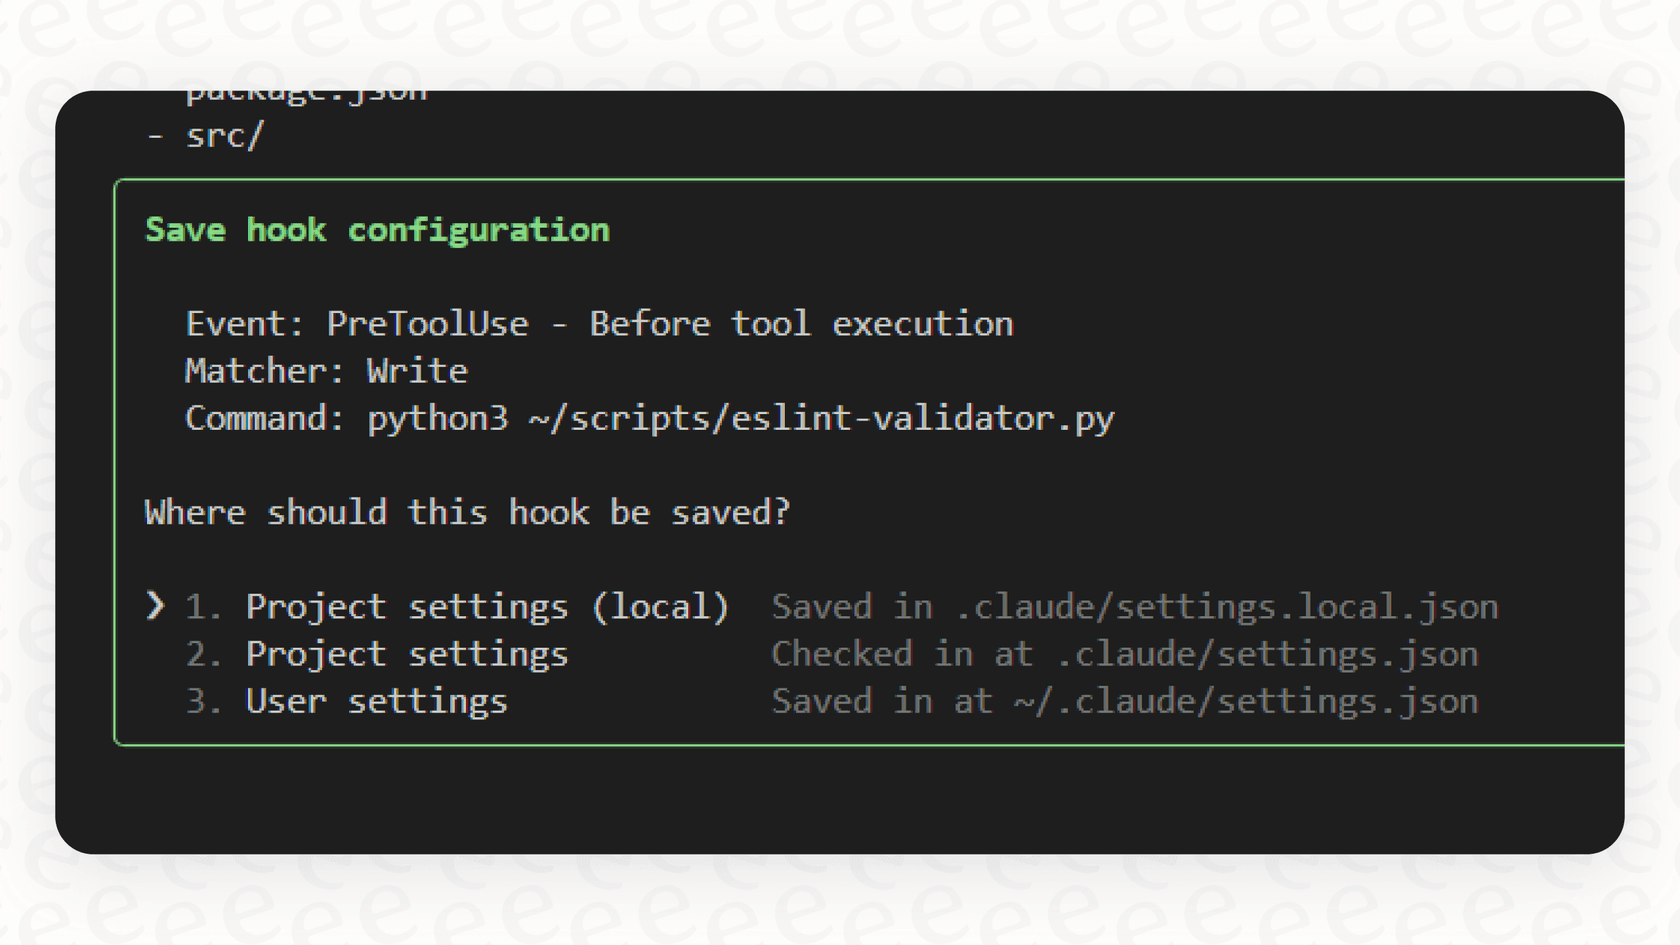1680x945 pixels.
Task: Click the Write matcher value
Action: [x=416, y=370]
